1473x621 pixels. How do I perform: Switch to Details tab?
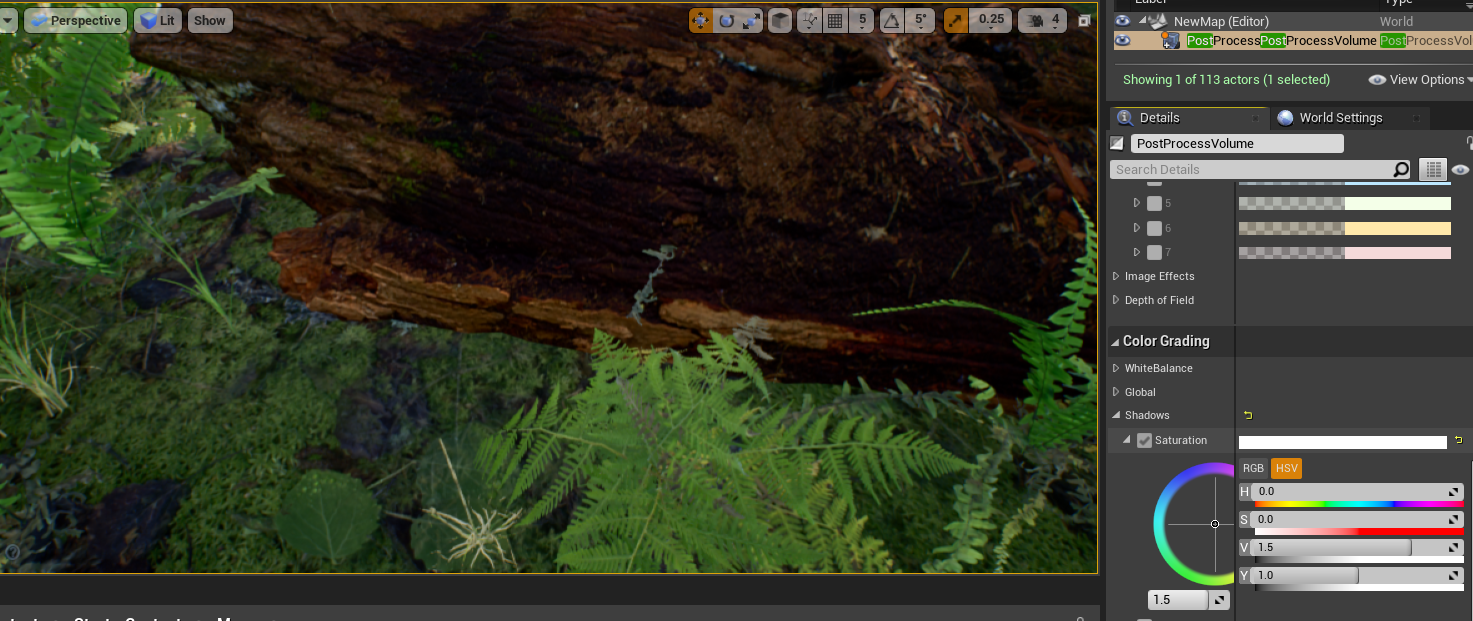(x=1188, y=117)
